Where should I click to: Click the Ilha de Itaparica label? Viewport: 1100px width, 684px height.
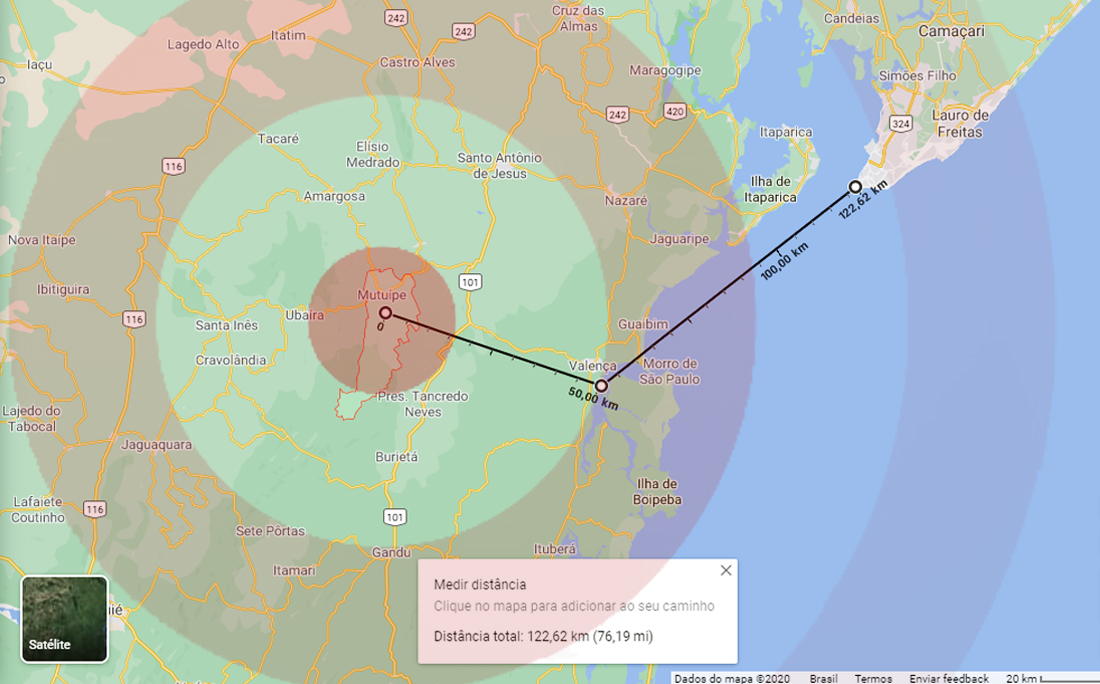tap(770, 189)
